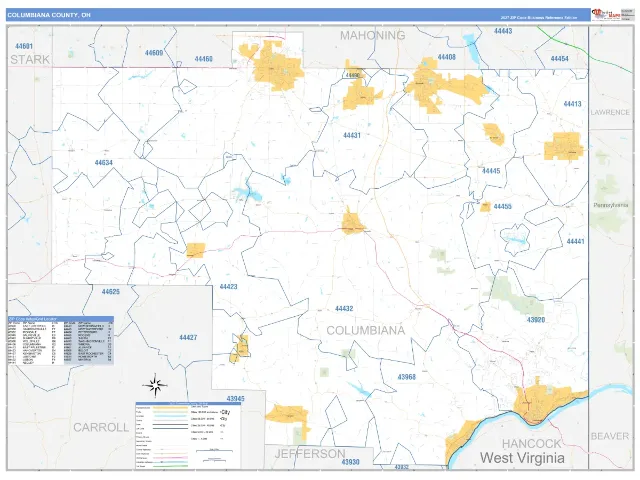The image size is (640, 480).
Task: Click the "COLUMBIANA COUNTY, OH" title text
Action: 49,15
